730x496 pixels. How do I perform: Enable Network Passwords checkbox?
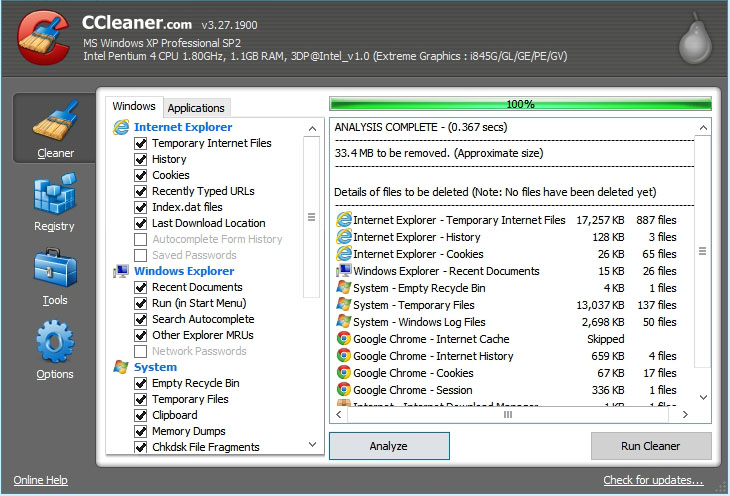(x=141, y=351)
